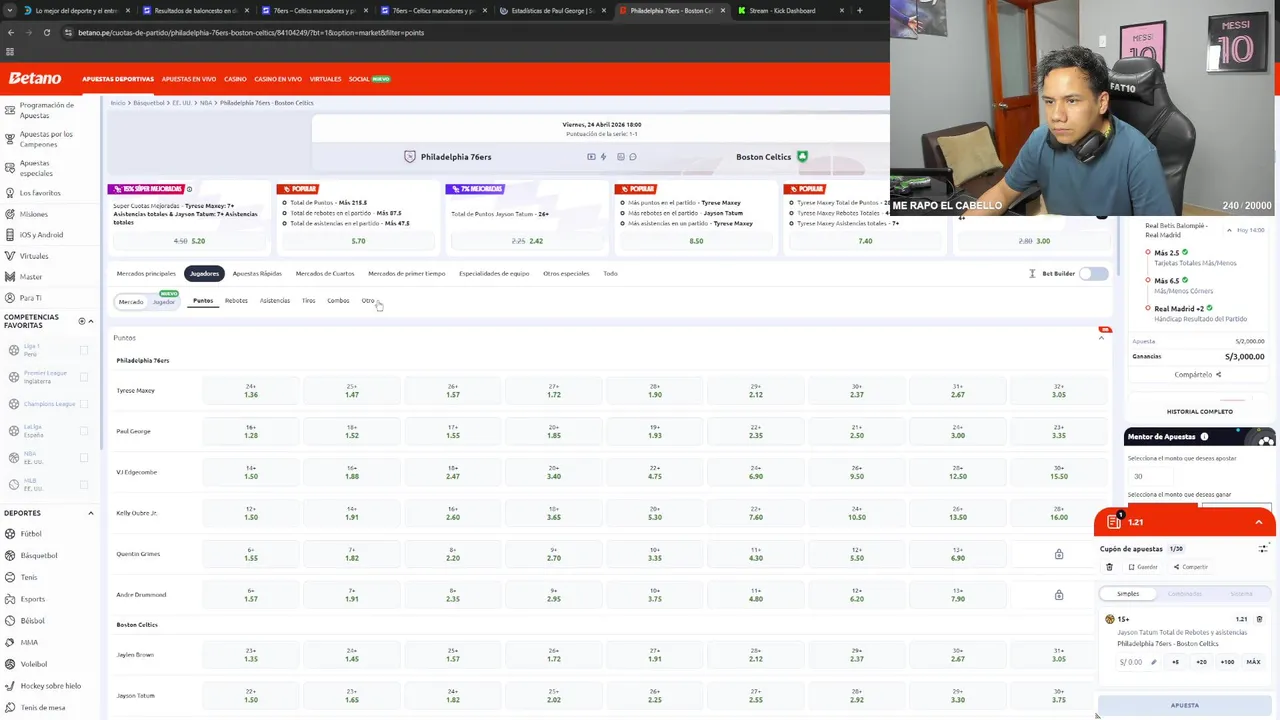Check the Champions League favorite checkbox
Viewport: 1280px width, 720px height.
[84, 404]
